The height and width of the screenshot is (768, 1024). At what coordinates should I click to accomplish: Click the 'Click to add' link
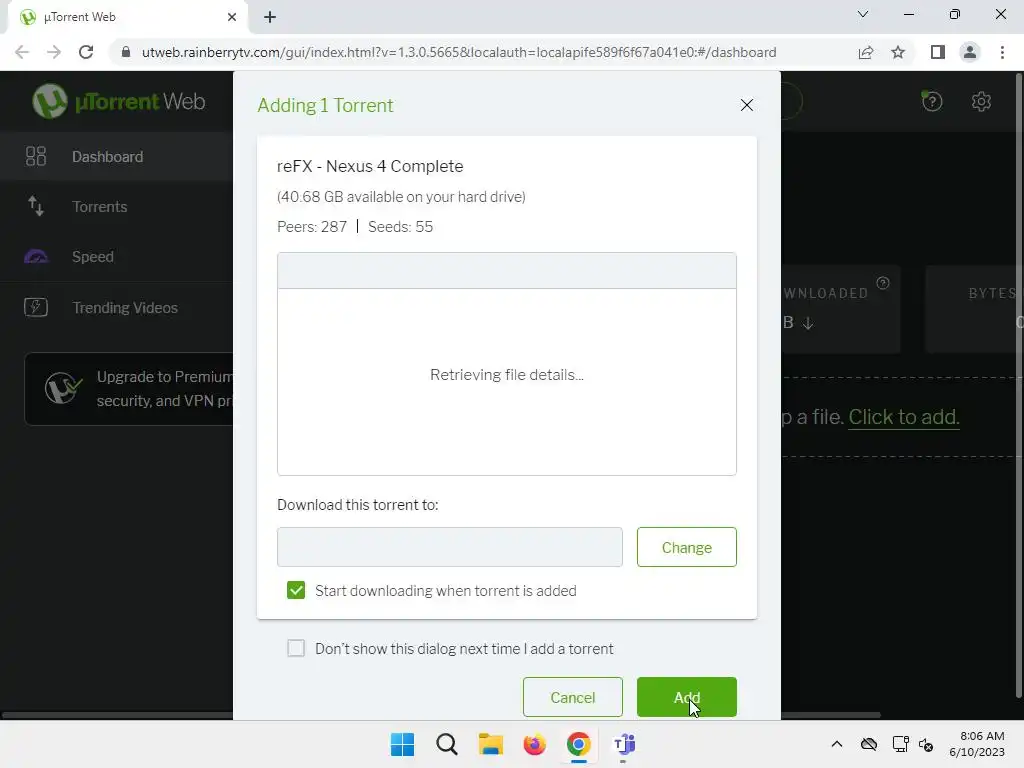(x=903, y=417)
